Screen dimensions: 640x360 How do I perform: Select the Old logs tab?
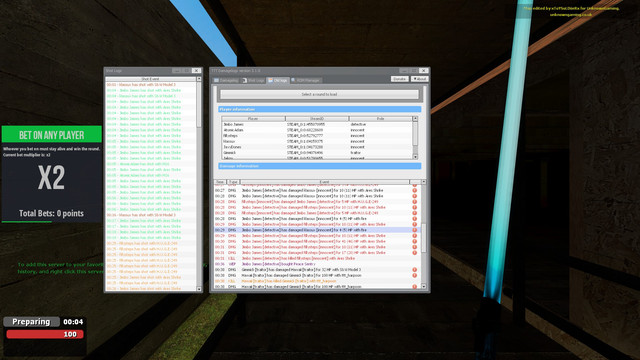(x=278, y=80)
